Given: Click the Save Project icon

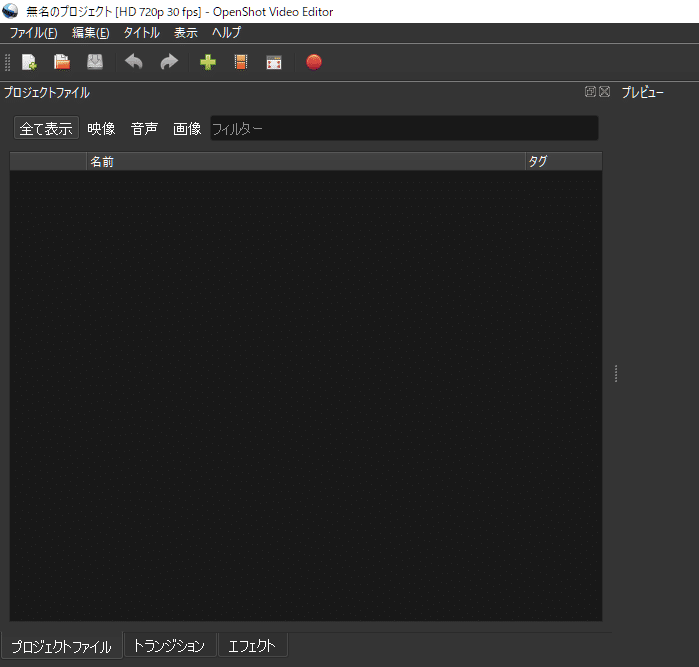Looking at the screenshot, I should click(x=95, y=62).
